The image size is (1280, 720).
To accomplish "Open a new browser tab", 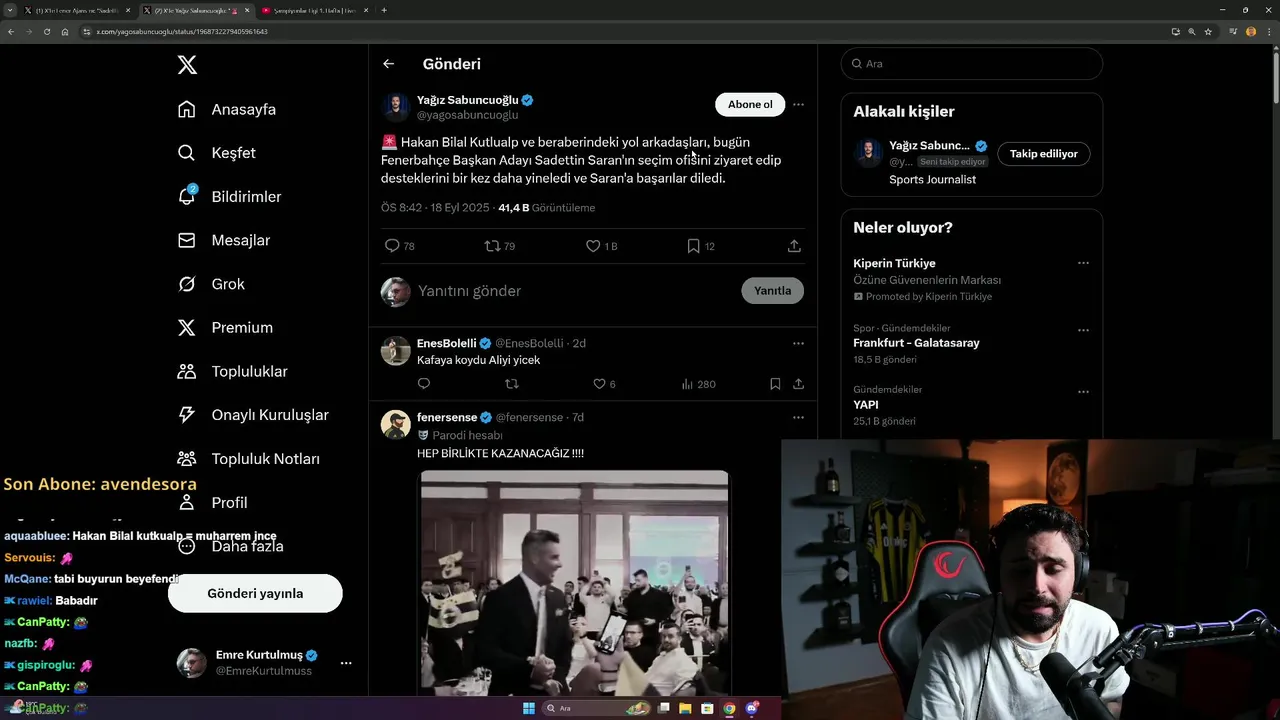I will (x=384, y=10).
